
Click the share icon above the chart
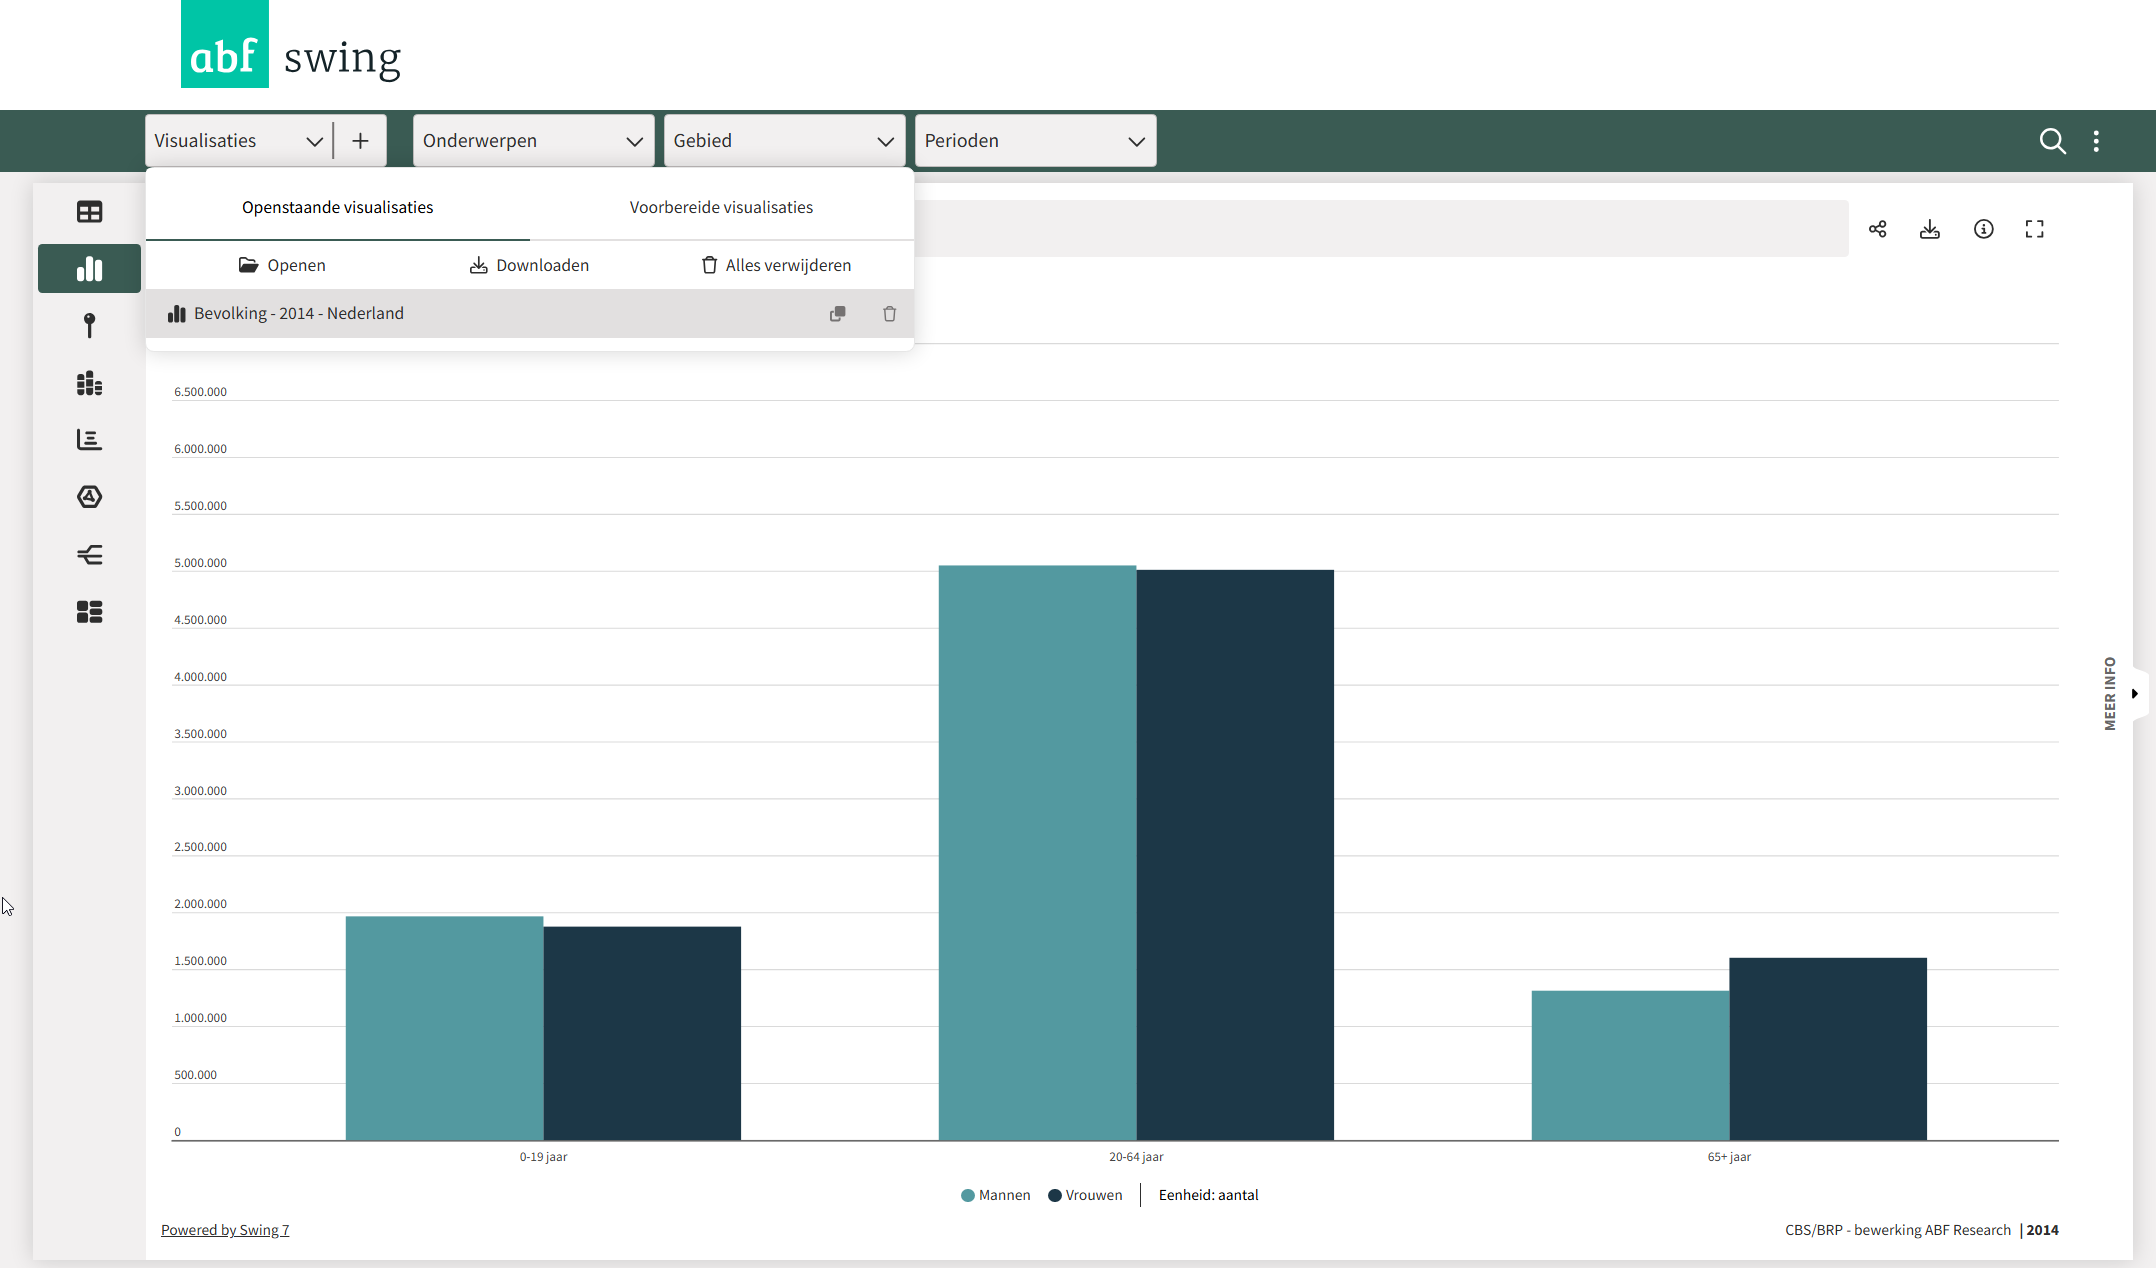[x=1877, y=229]
